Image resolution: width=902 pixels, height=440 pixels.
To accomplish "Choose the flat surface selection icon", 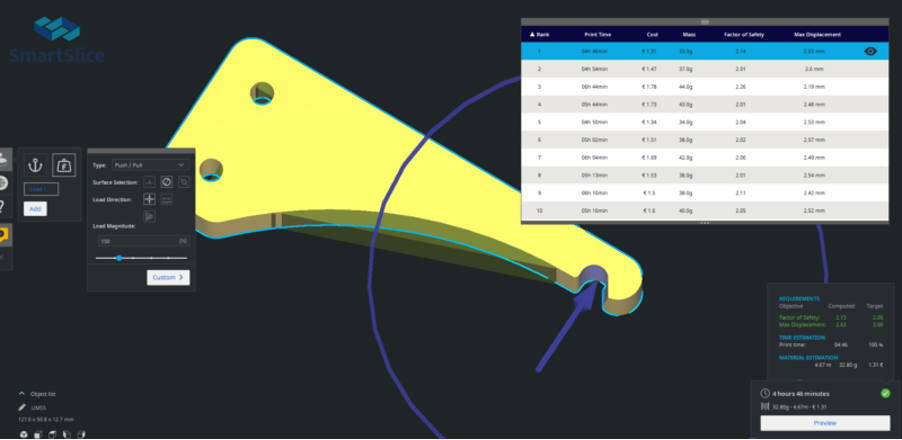I will 149,183.
